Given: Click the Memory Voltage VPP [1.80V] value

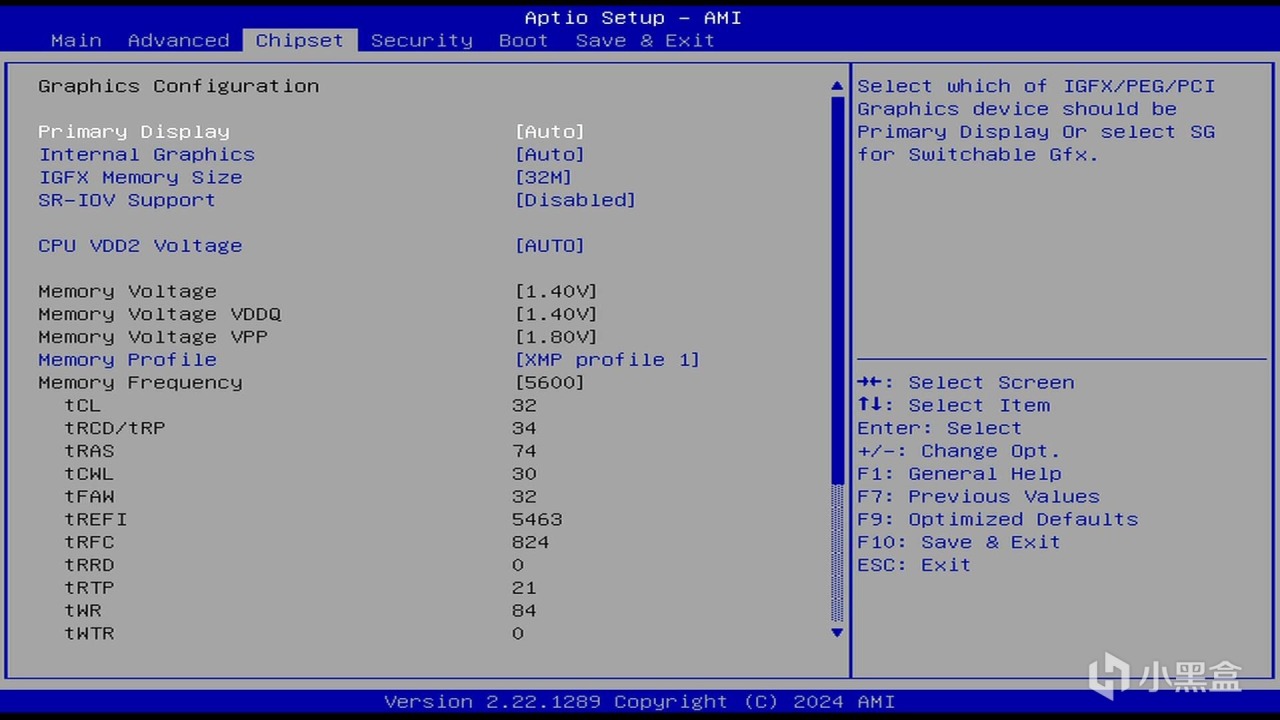Looking at the screenshot, I should [x=556, y=337].
